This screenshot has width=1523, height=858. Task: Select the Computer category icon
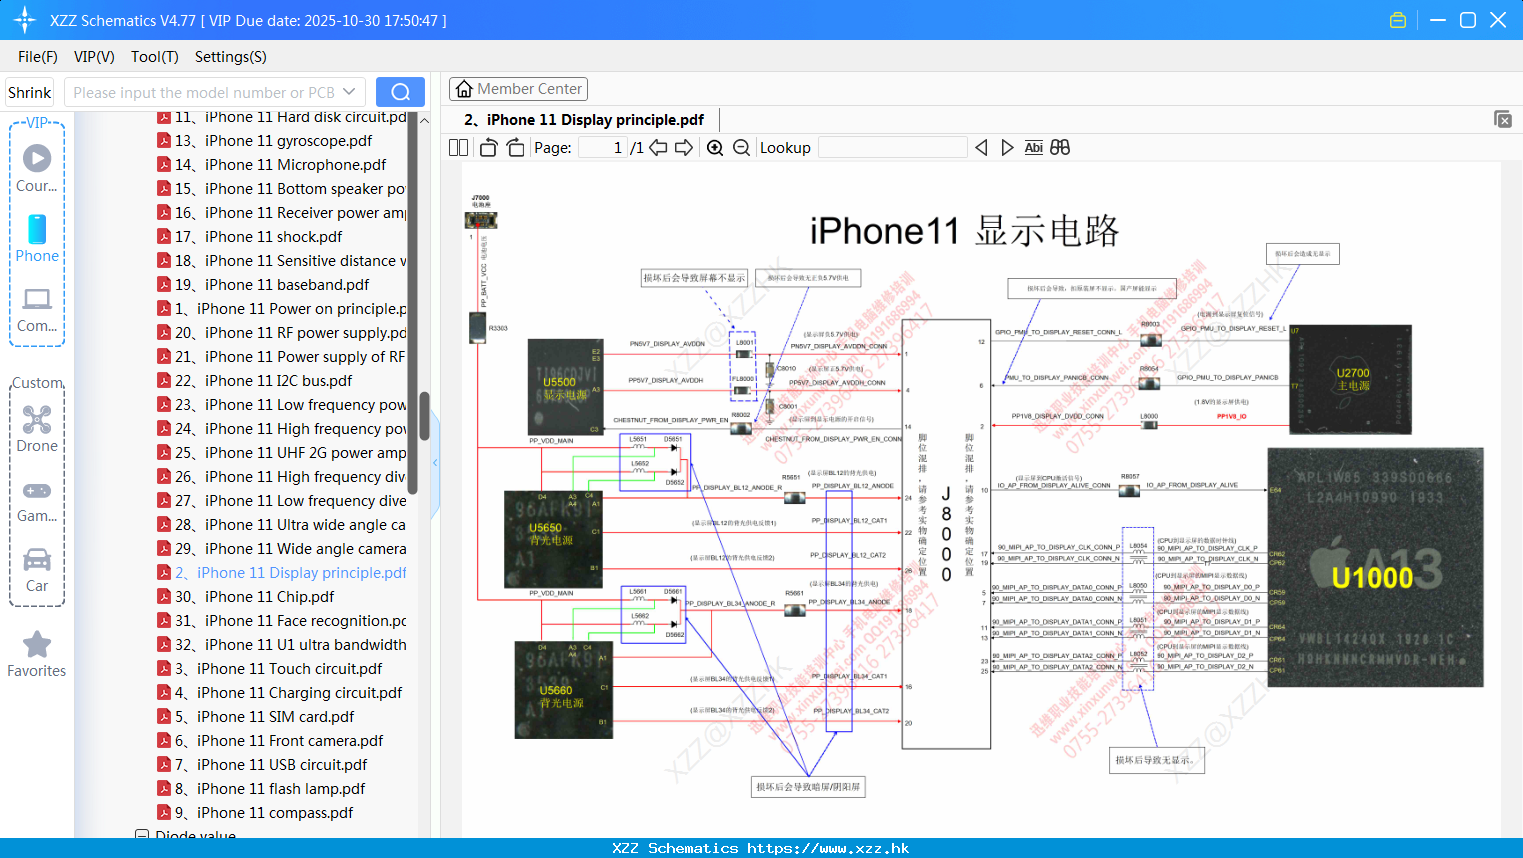pos(37,310)
